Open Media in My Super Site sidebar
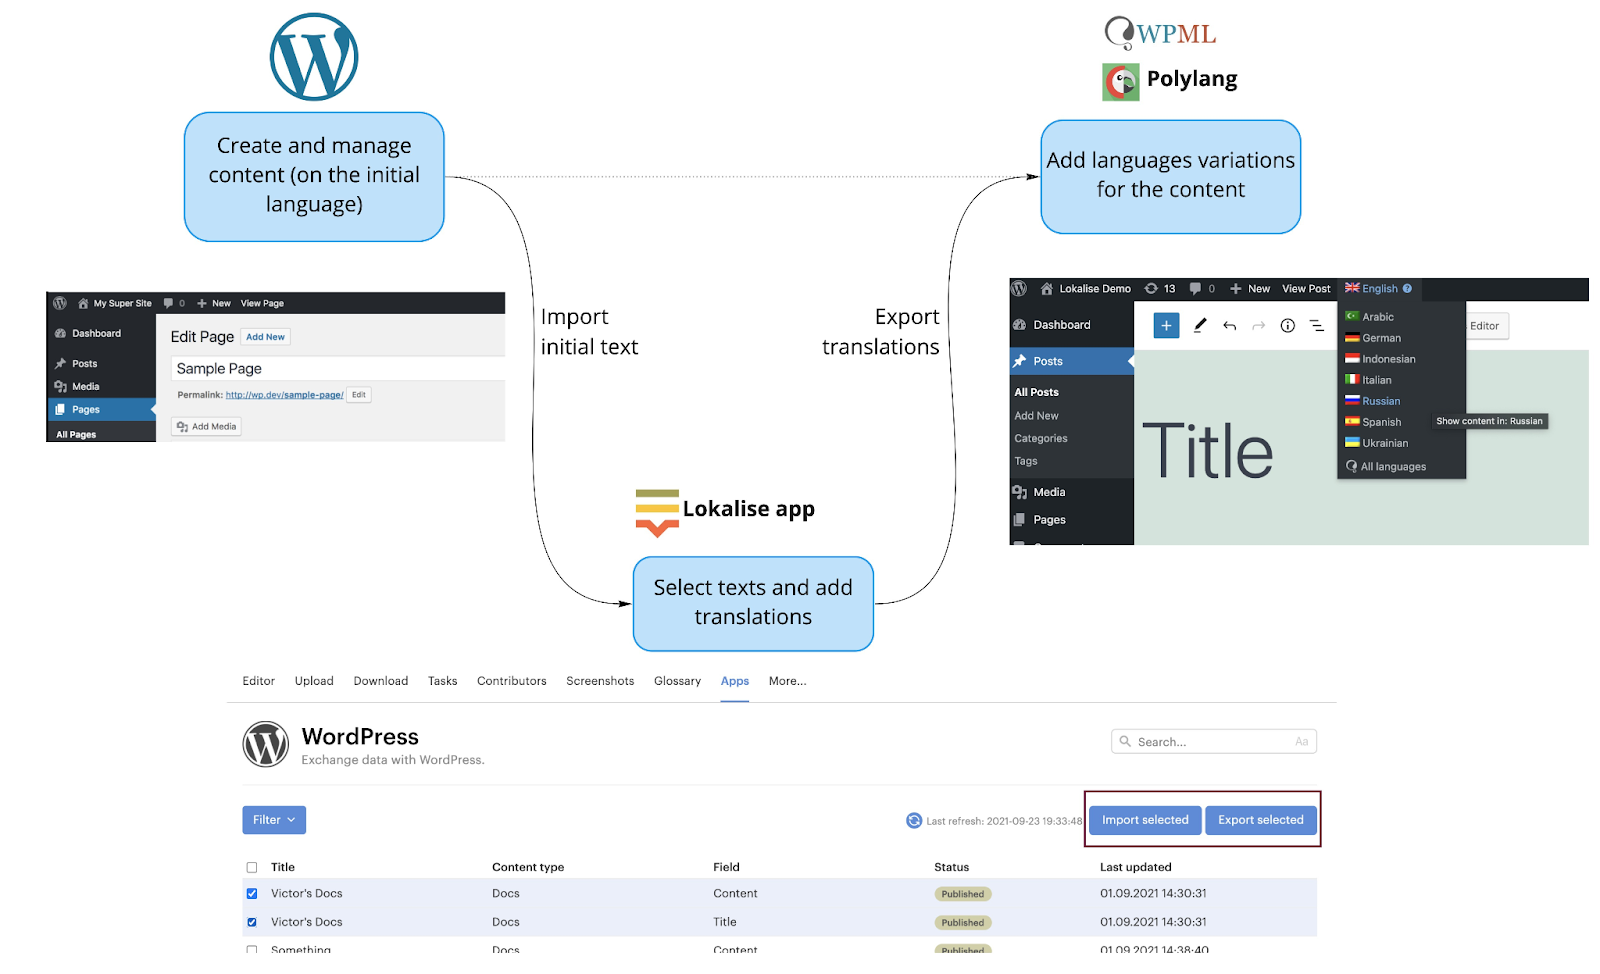This screenshot has width=1600, height=974. pos(77,387)
